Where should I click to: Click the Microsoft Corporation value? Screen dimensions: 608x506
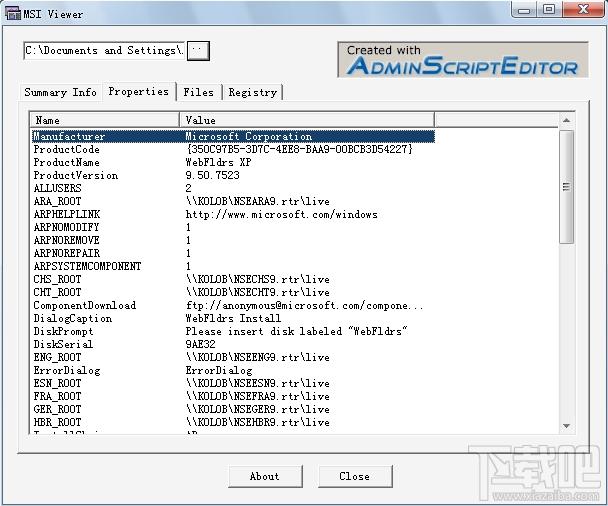249,136
